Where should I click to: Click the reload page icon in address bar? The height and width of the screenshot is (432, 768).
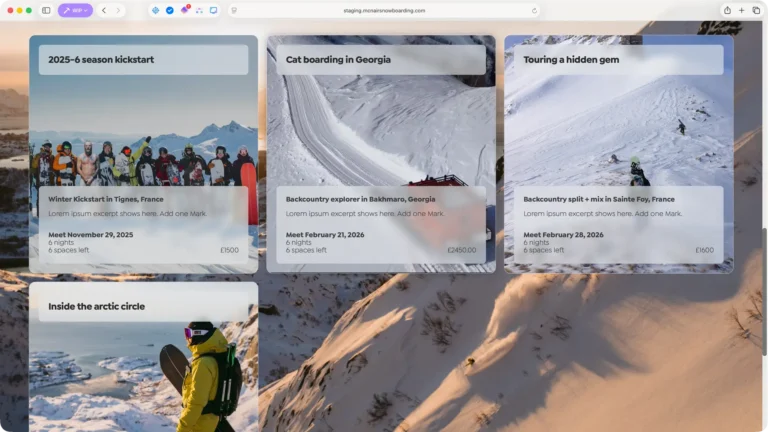pos(534,10)
